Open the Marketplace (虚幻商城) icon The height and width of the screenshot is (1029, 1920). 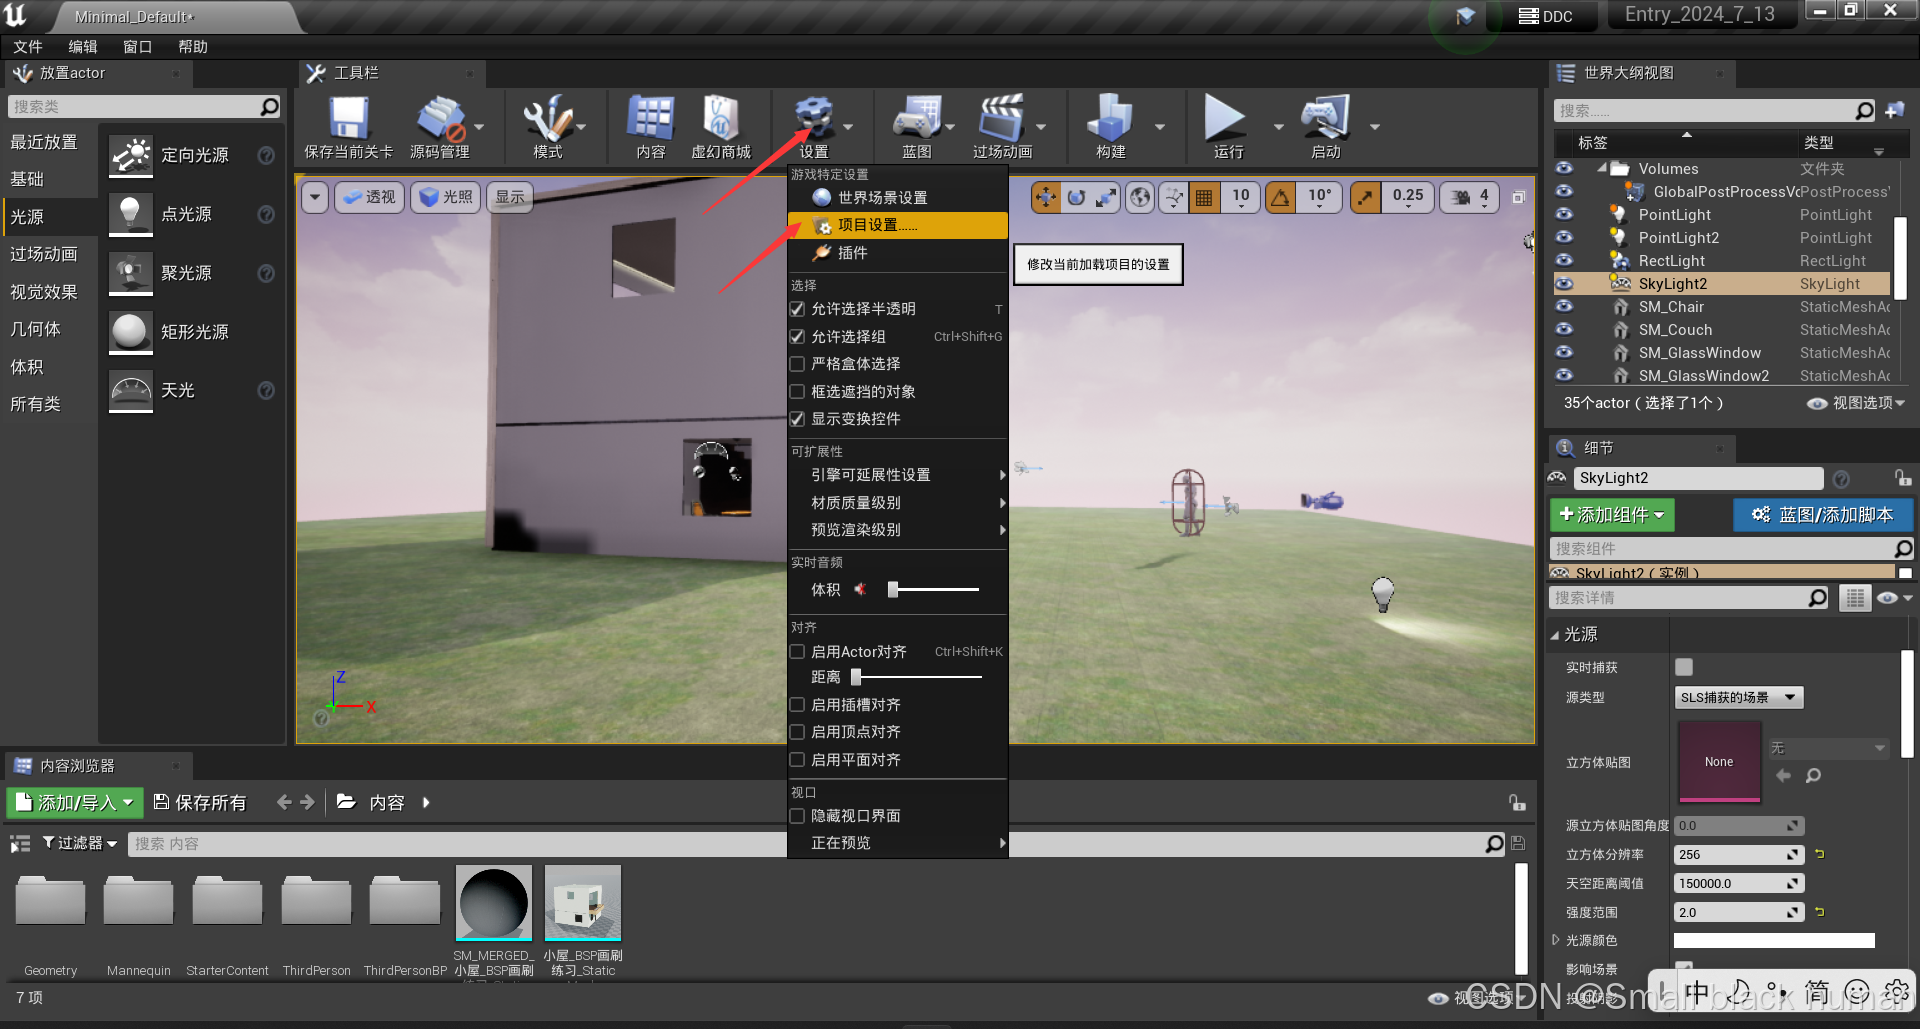(720, 120)
